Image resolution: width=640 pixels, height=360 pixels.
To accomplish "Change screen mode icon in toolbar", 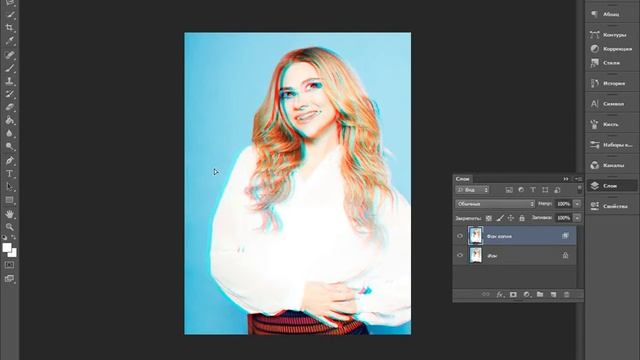I will click(9, 279).
